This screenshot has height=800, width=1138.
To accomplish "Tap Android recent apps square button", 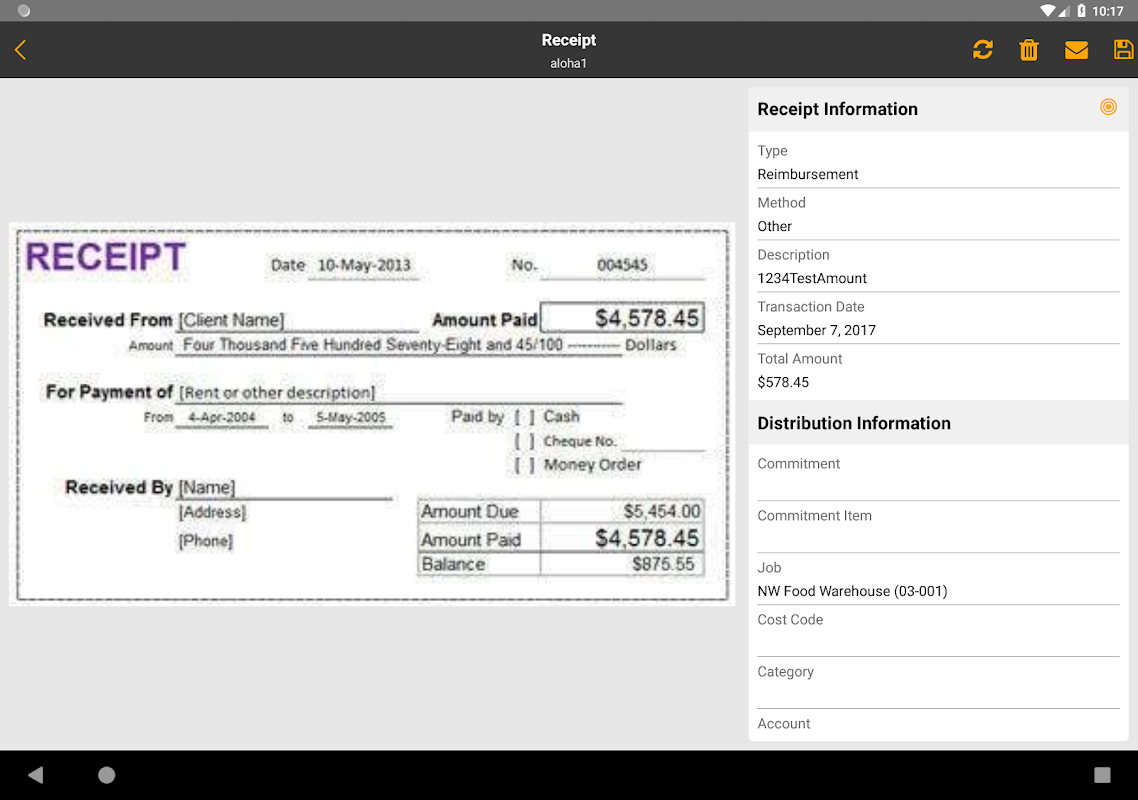I will coord(1102,775).
